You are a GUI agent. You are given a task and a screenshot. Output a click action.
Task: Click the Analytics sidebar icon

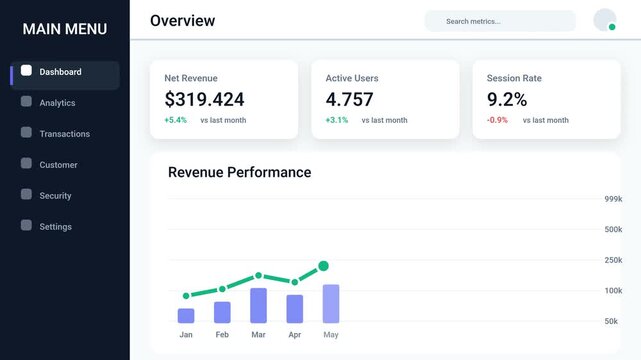26,101
